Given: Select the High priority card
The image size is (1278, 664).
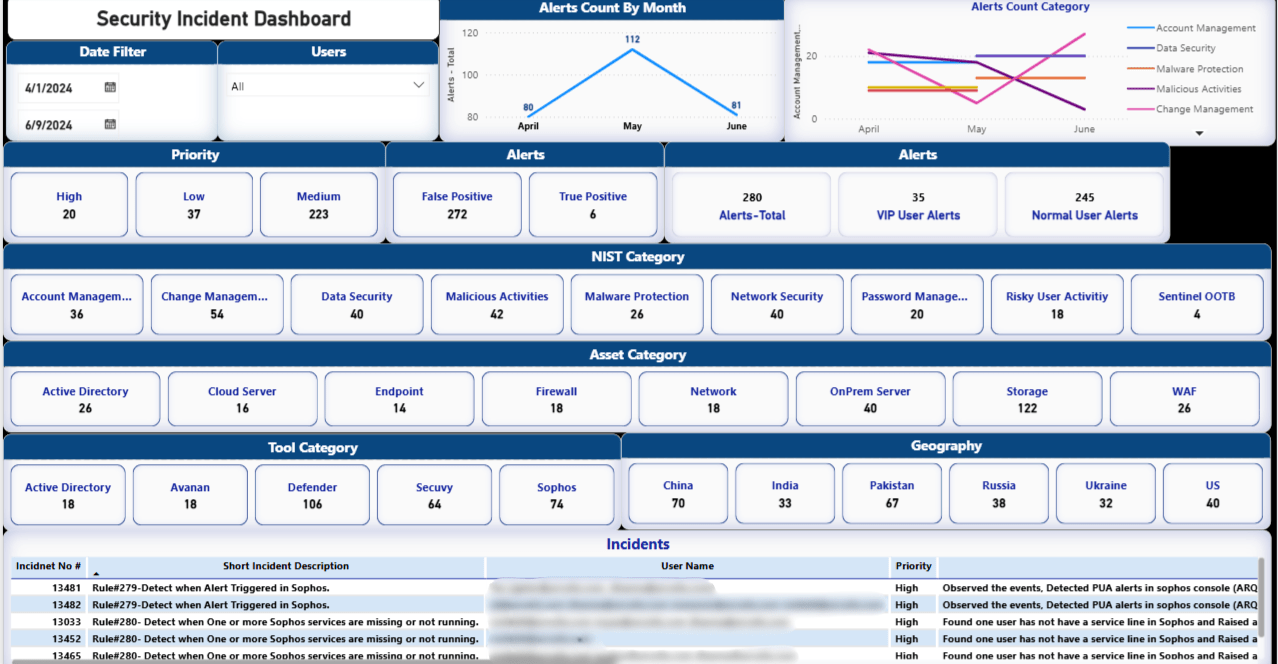Looking at the screenshot, I should [69, 205].
